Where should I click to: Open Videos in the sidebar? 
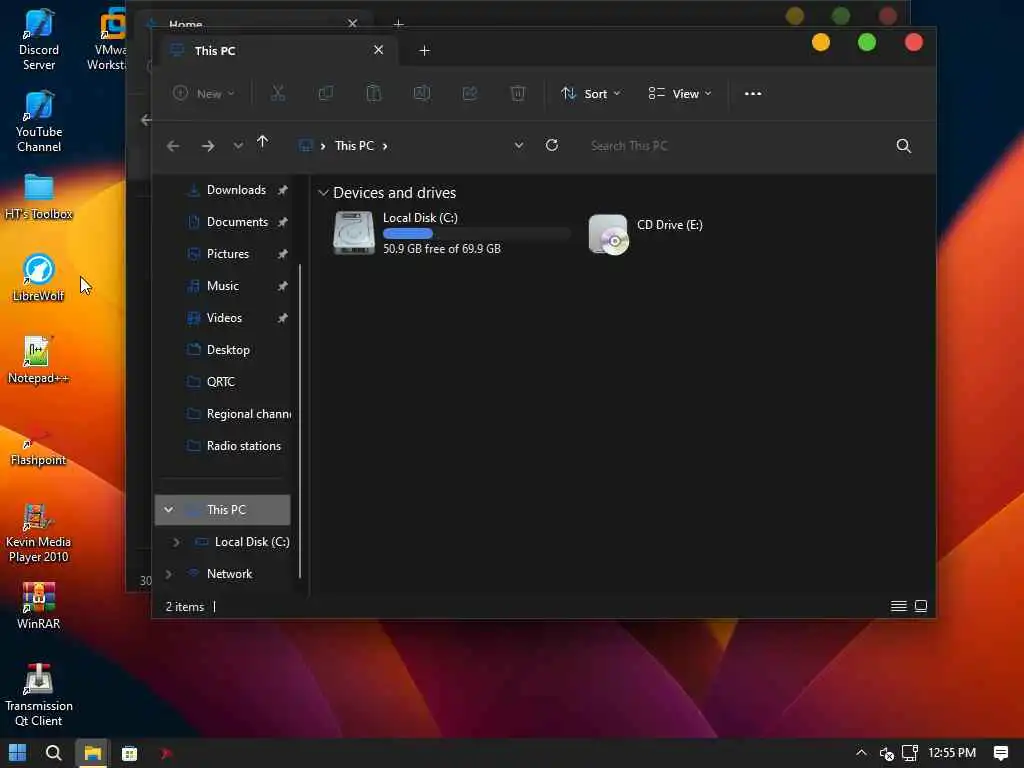[x=224, y=318]
